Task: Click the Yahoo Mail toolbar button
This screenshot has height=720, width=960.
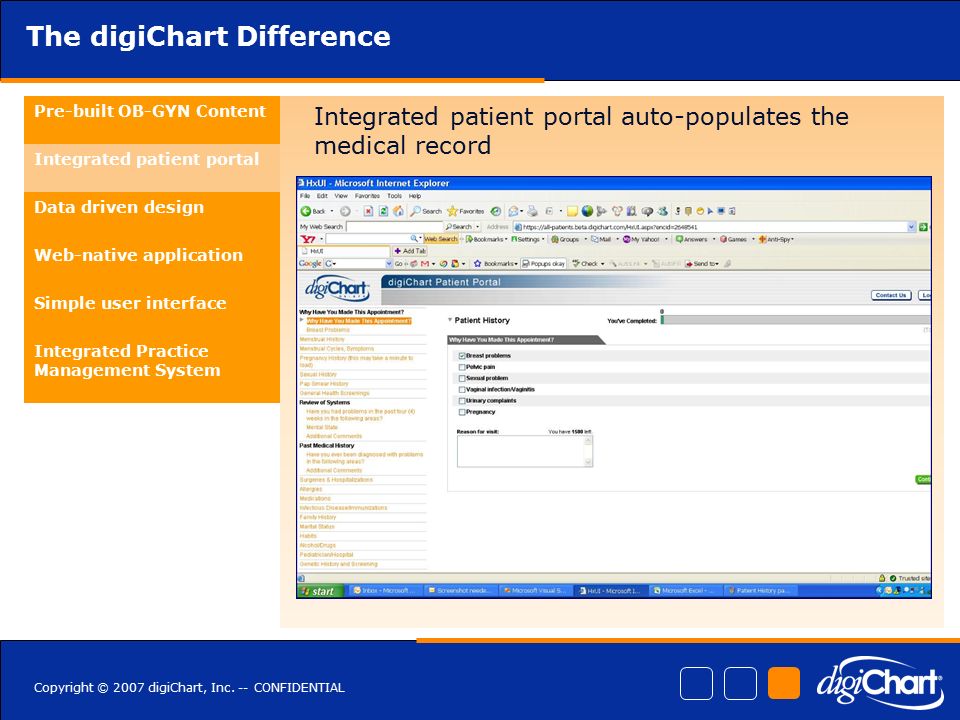Action: 601,239
